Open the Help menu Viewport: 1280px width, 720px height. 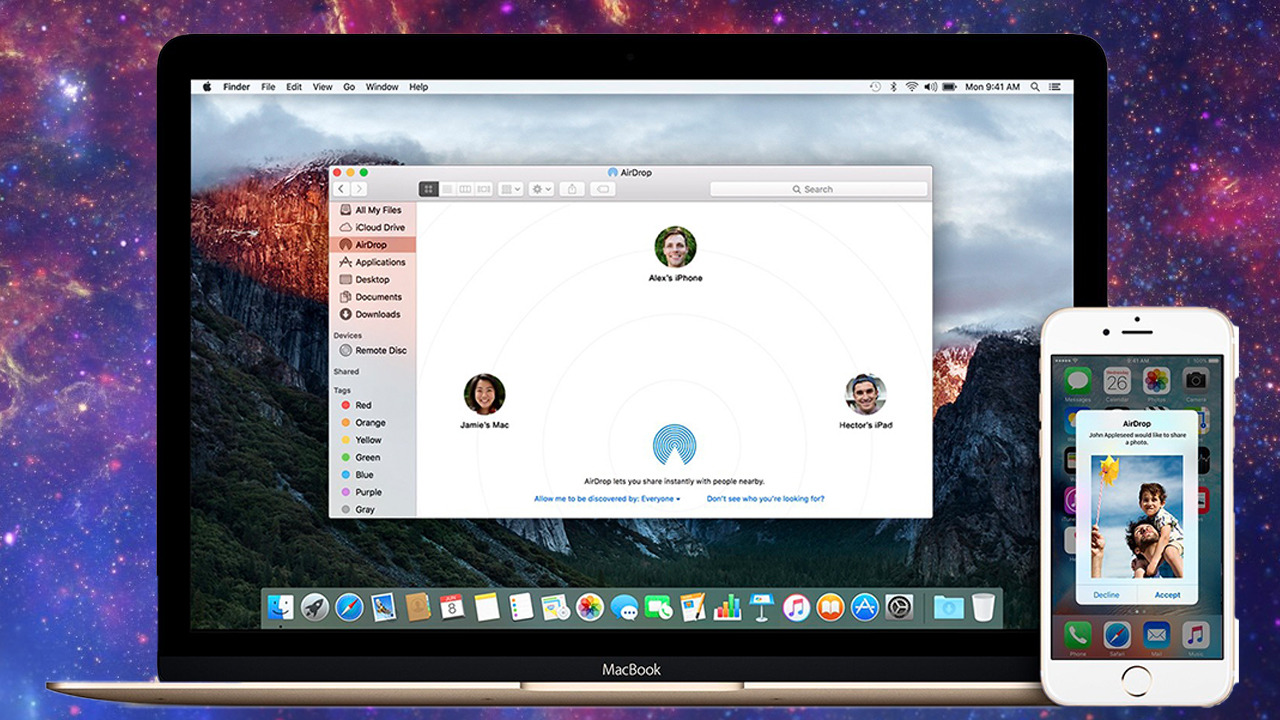[419, 87]
